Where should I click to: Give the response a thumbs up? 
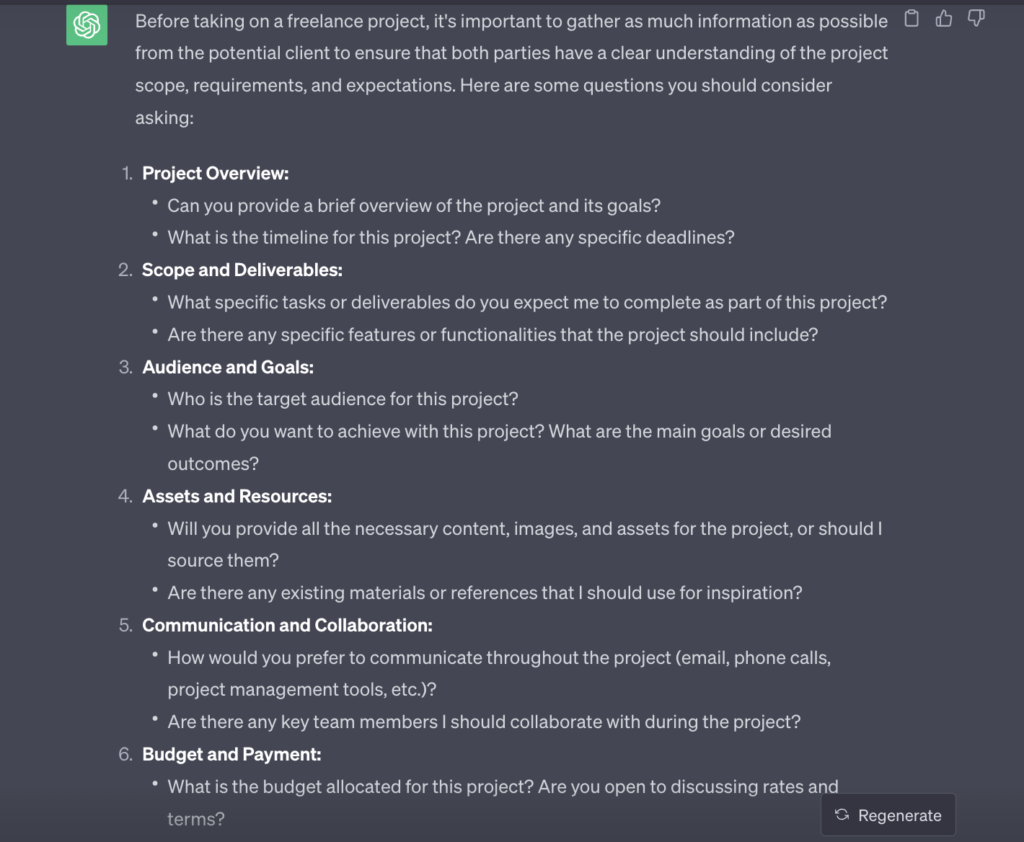tap(944, 18)
